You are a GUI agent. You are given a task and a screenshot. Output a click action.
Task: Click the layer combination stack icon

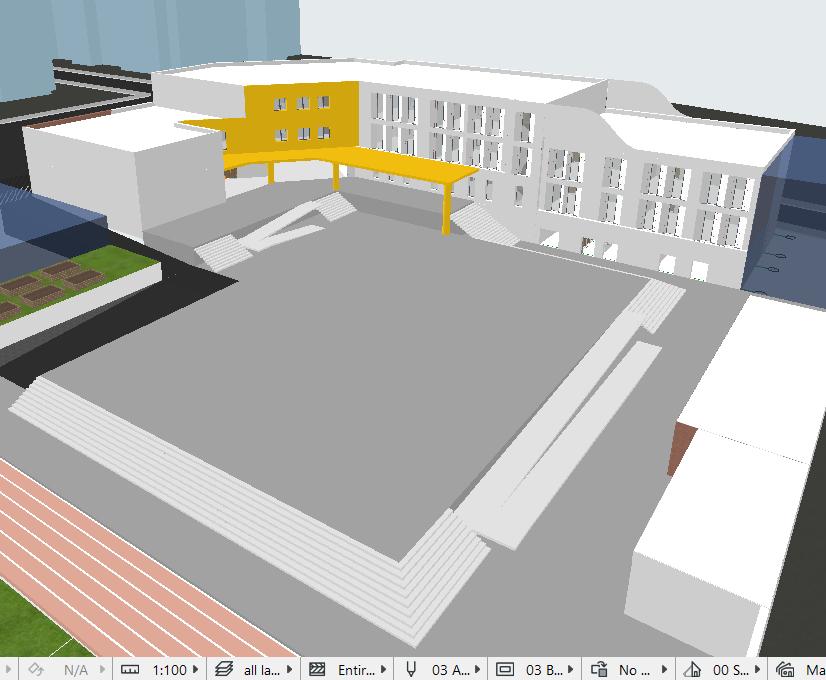tap(223, 669)
